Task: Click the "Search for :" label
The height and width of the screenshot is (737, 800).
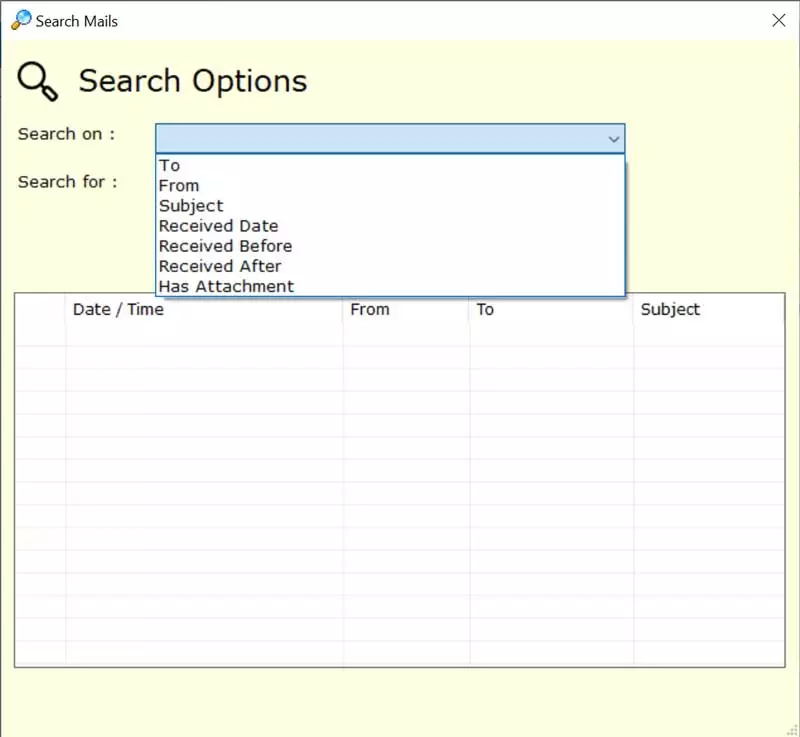Action: pyautogui.click(x=67, y=182)
